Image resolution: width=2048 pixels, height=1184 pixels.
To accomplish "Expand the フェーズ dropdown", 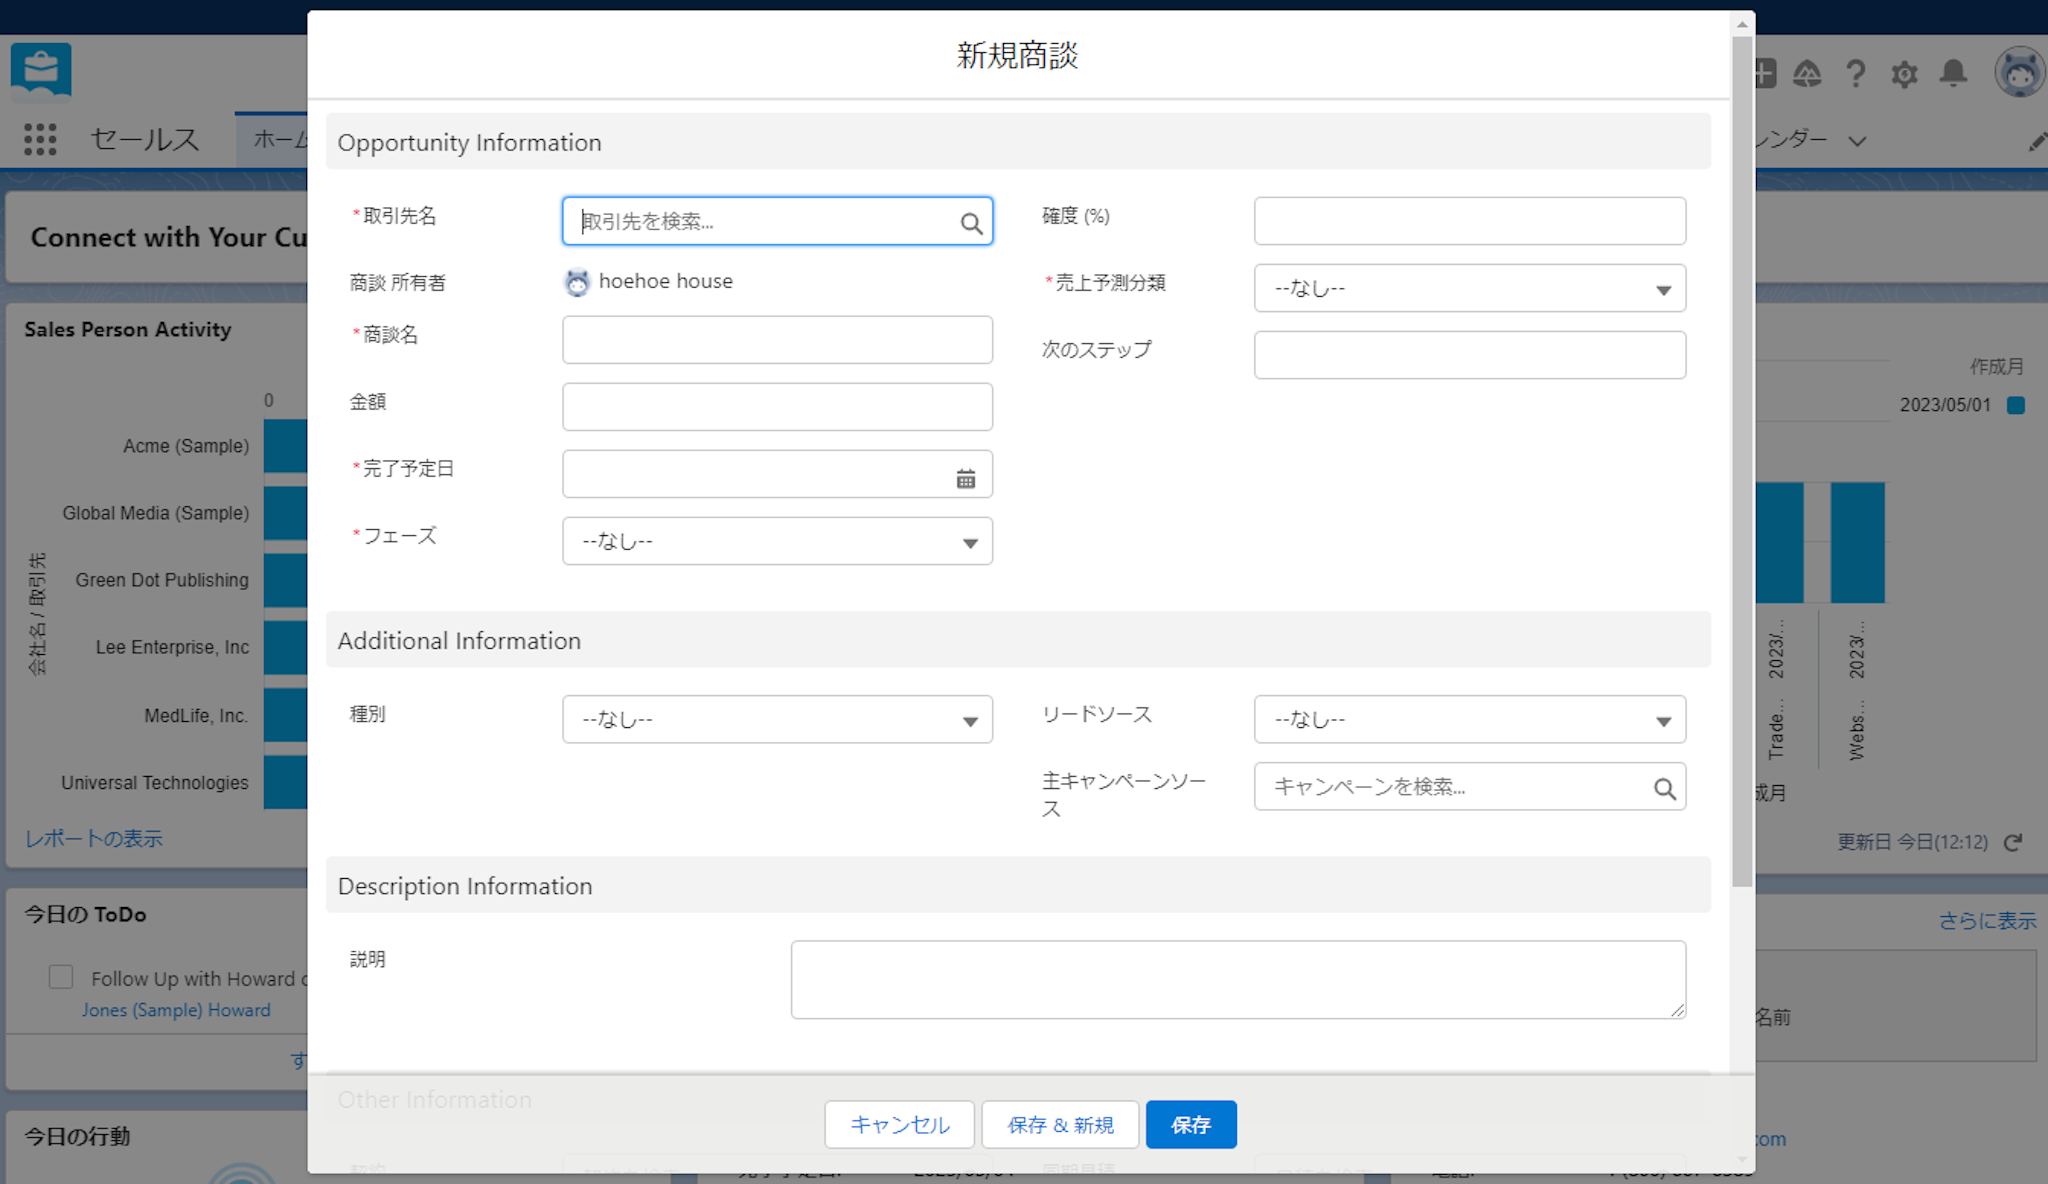I will pyautogui.click(x=777, y=541).
